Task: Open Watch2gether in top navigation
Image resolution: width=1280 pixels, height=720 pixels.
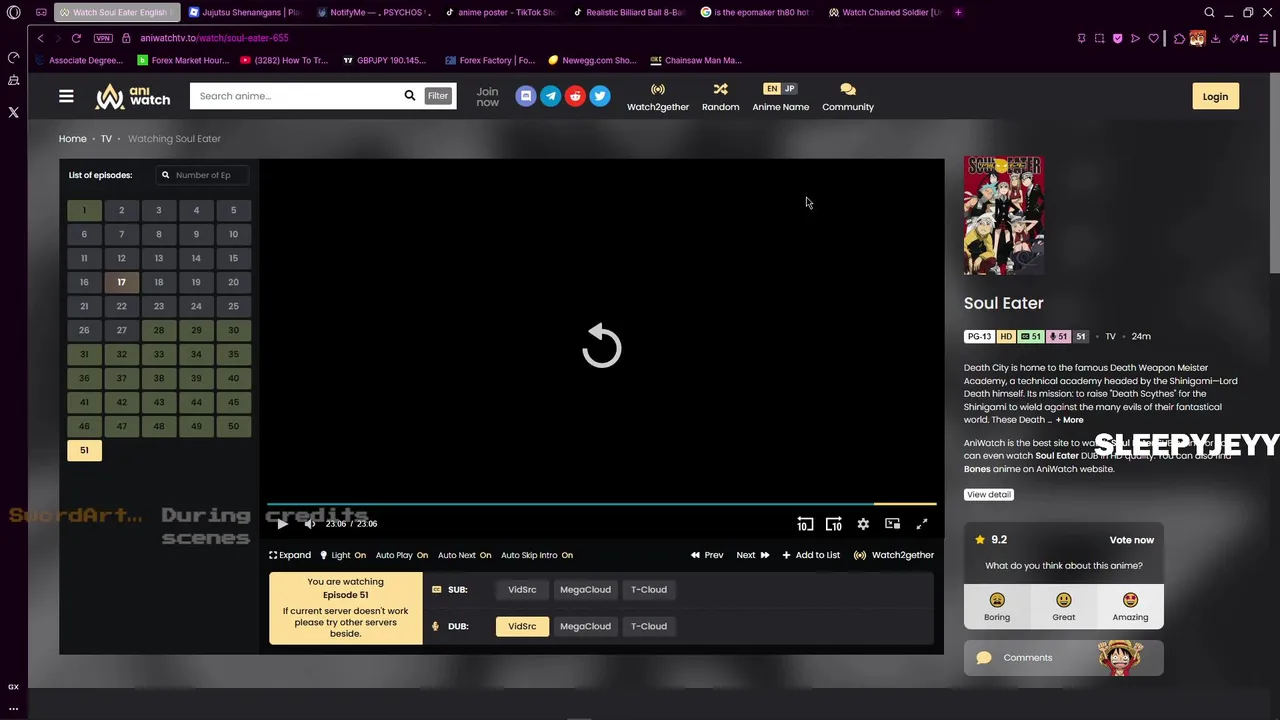Action: [x=657, y=97]
